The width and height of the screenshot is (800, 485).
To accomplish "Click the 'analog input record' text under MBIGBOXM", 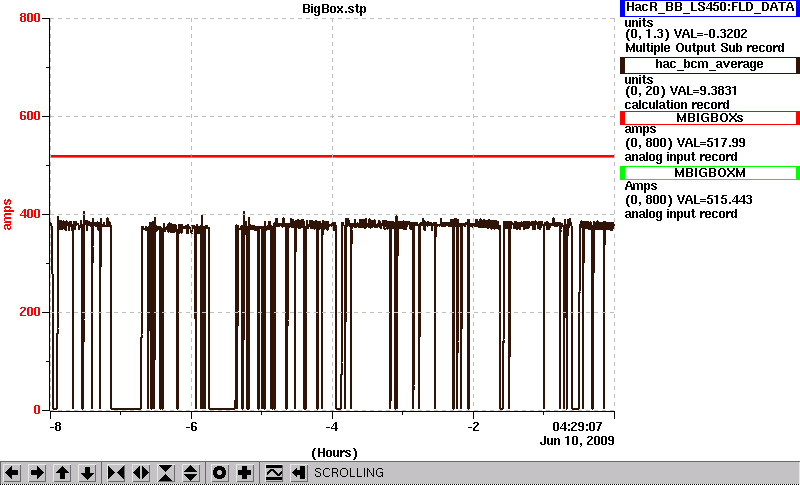I will click(x=681, y=214).
